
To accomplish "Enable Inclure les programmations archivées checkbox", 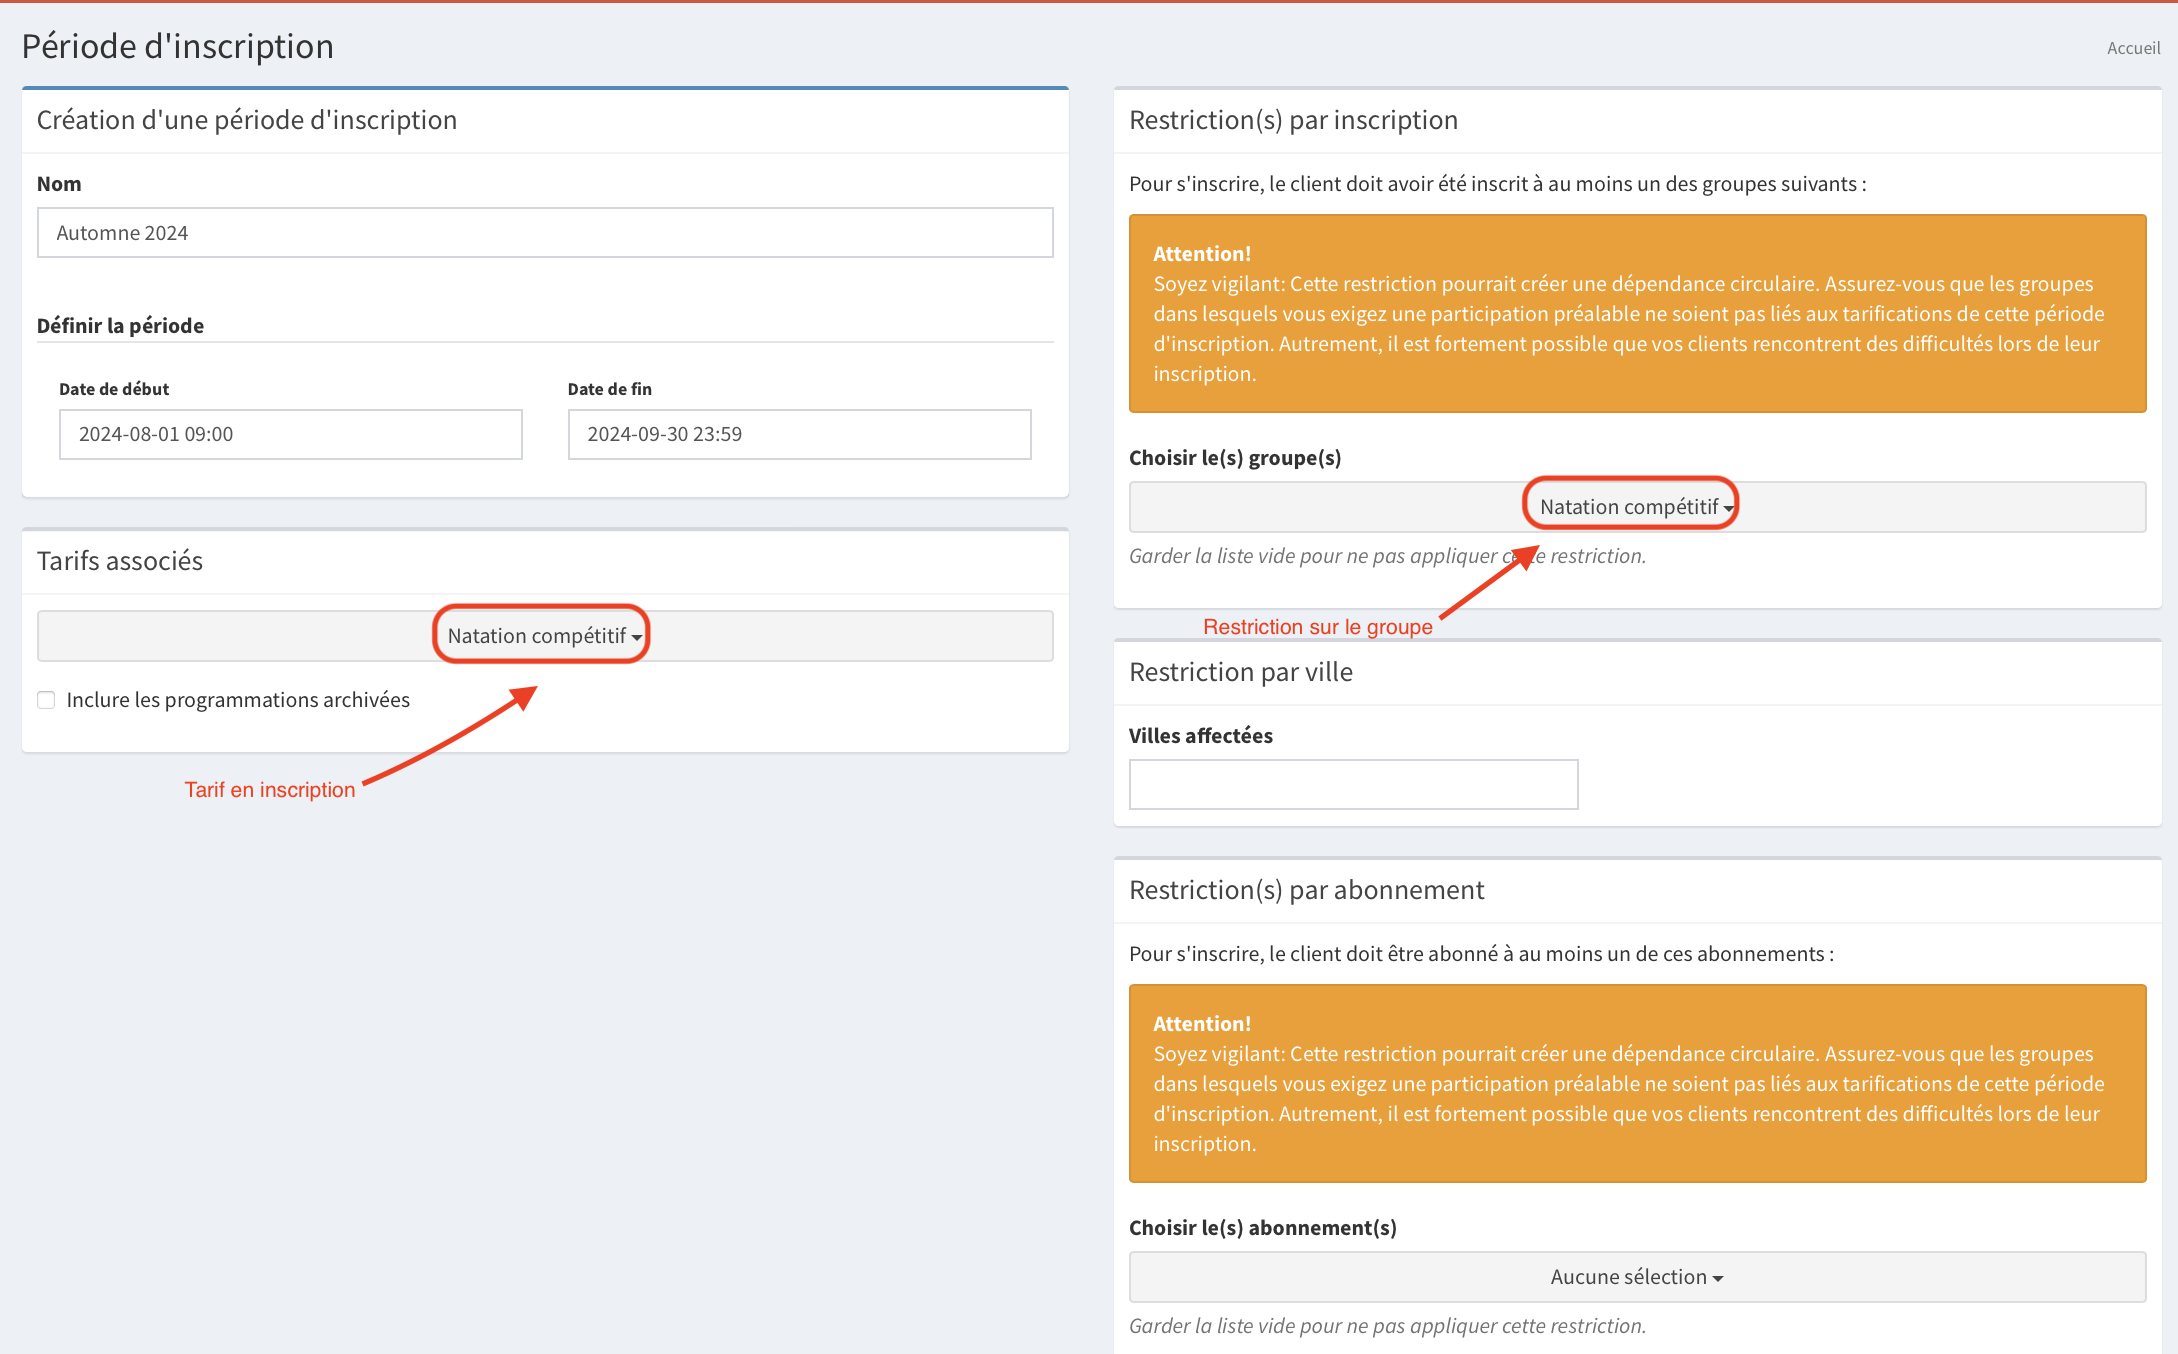I will [x=46, y=700].
